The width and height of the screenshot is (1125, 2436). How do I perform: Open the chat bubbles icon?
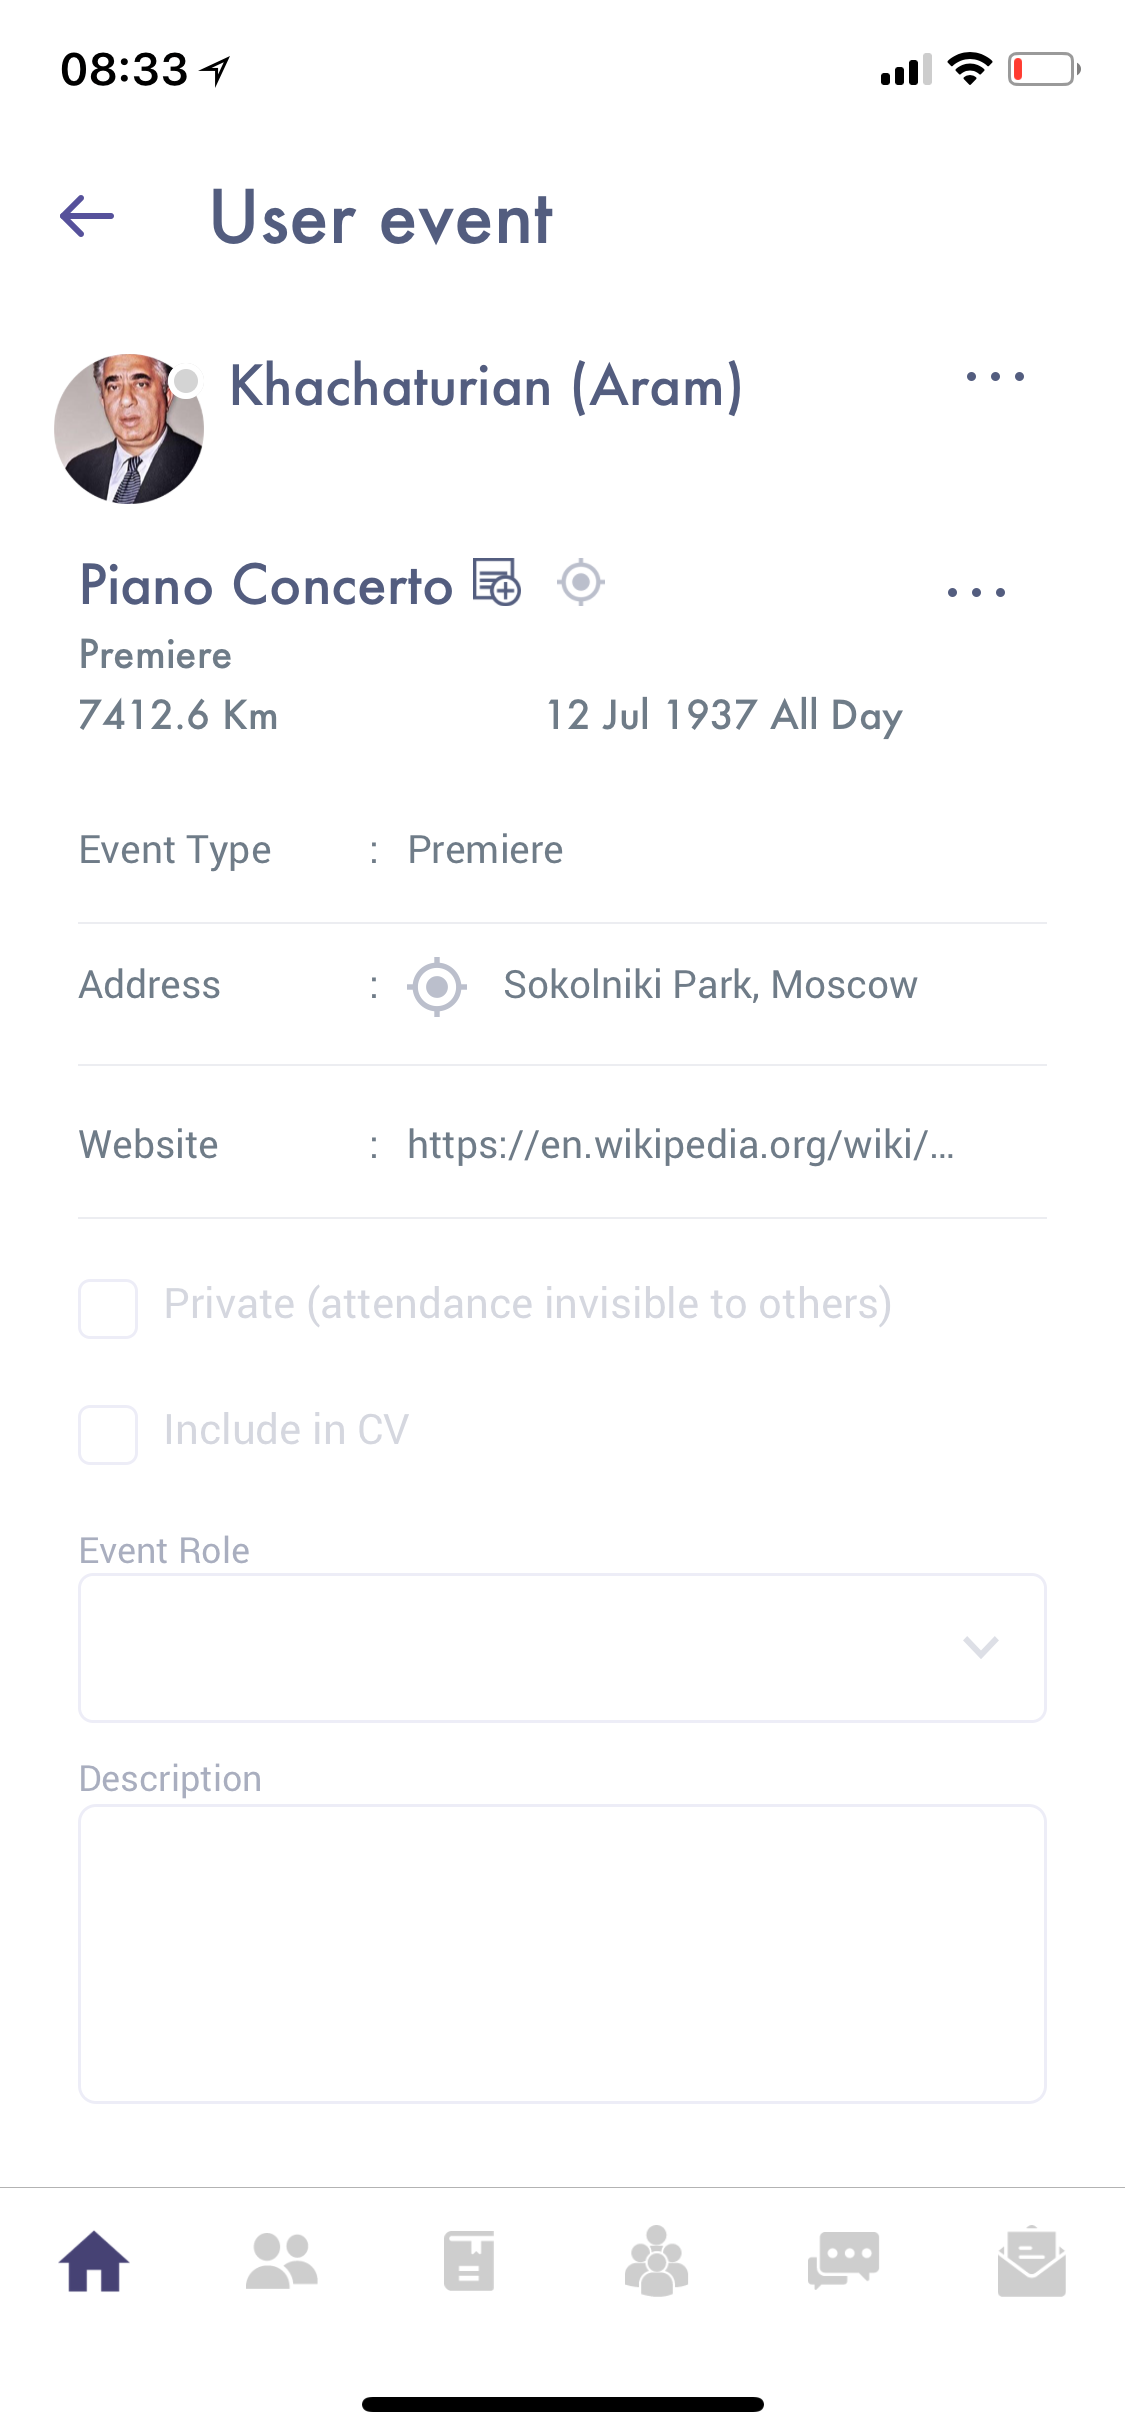point(844,2261)
